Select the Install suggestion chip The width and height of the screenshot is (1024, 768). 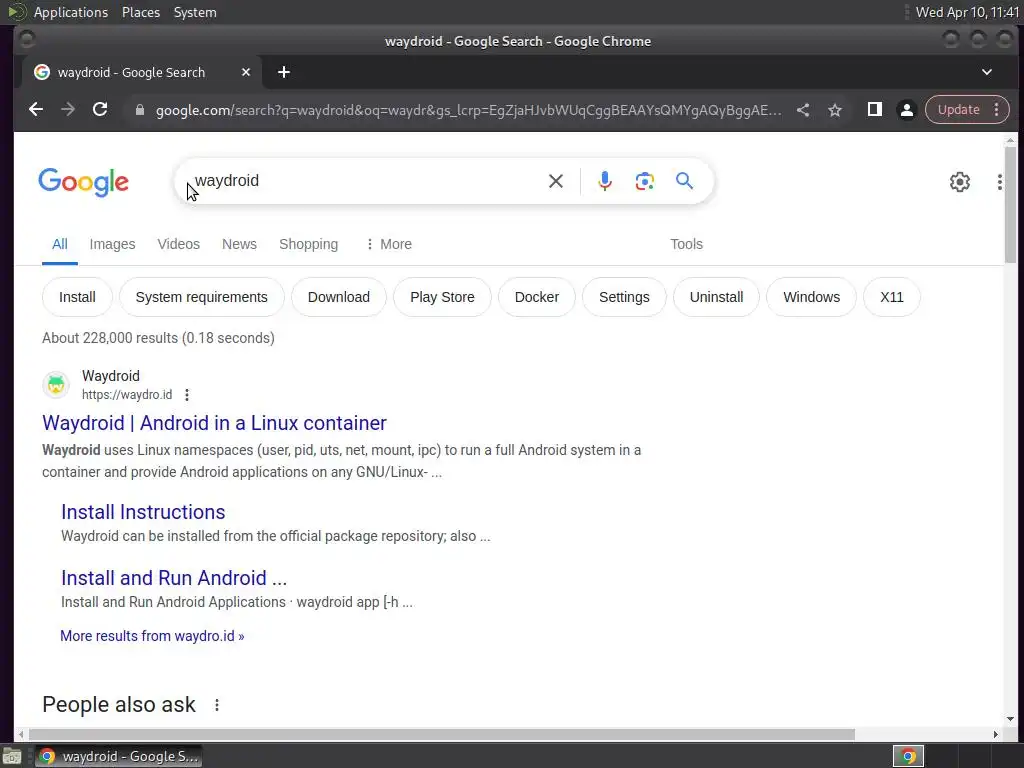coord(77,297)
